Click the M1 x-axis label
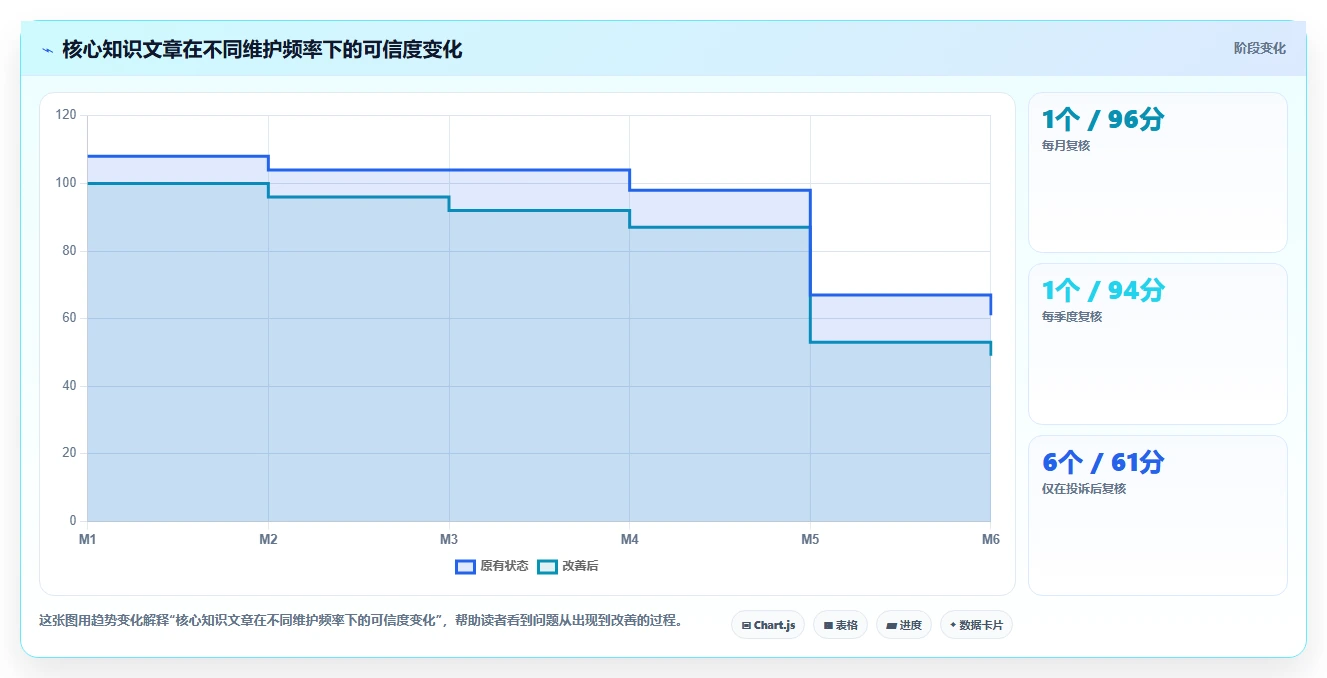 (x=87, y=539)
